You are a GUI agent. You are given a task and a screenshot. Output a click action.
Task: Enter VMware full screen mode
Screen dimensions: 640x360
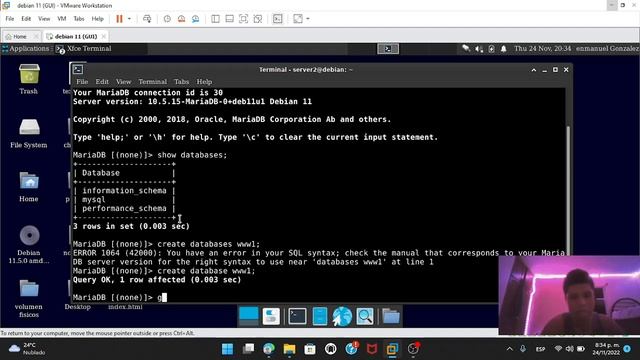tap(243, 19)
